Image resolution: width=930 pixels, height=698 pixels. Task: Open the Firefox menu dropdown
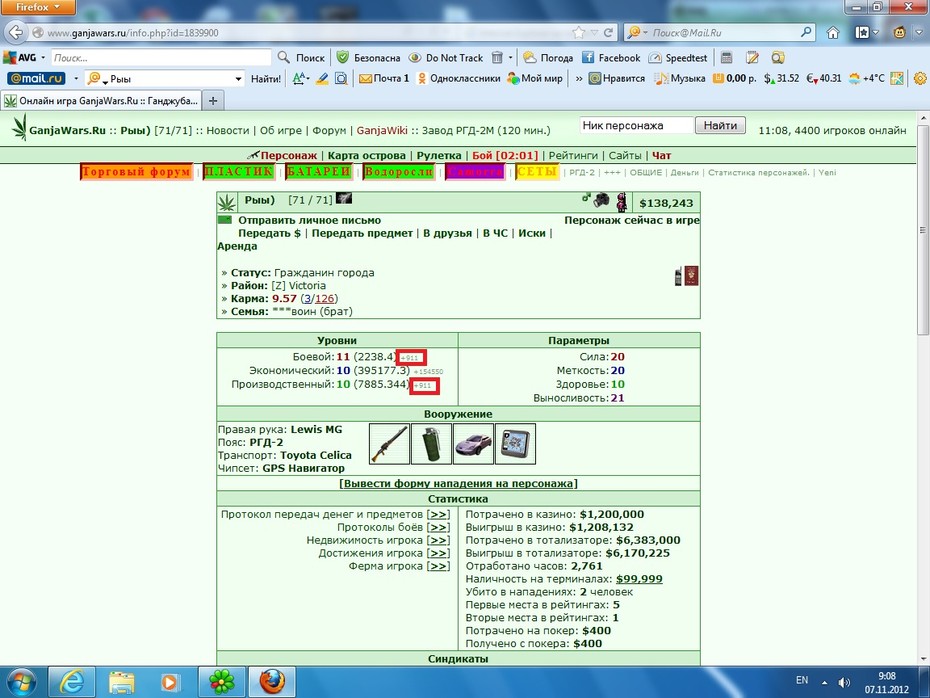[38, 7]
